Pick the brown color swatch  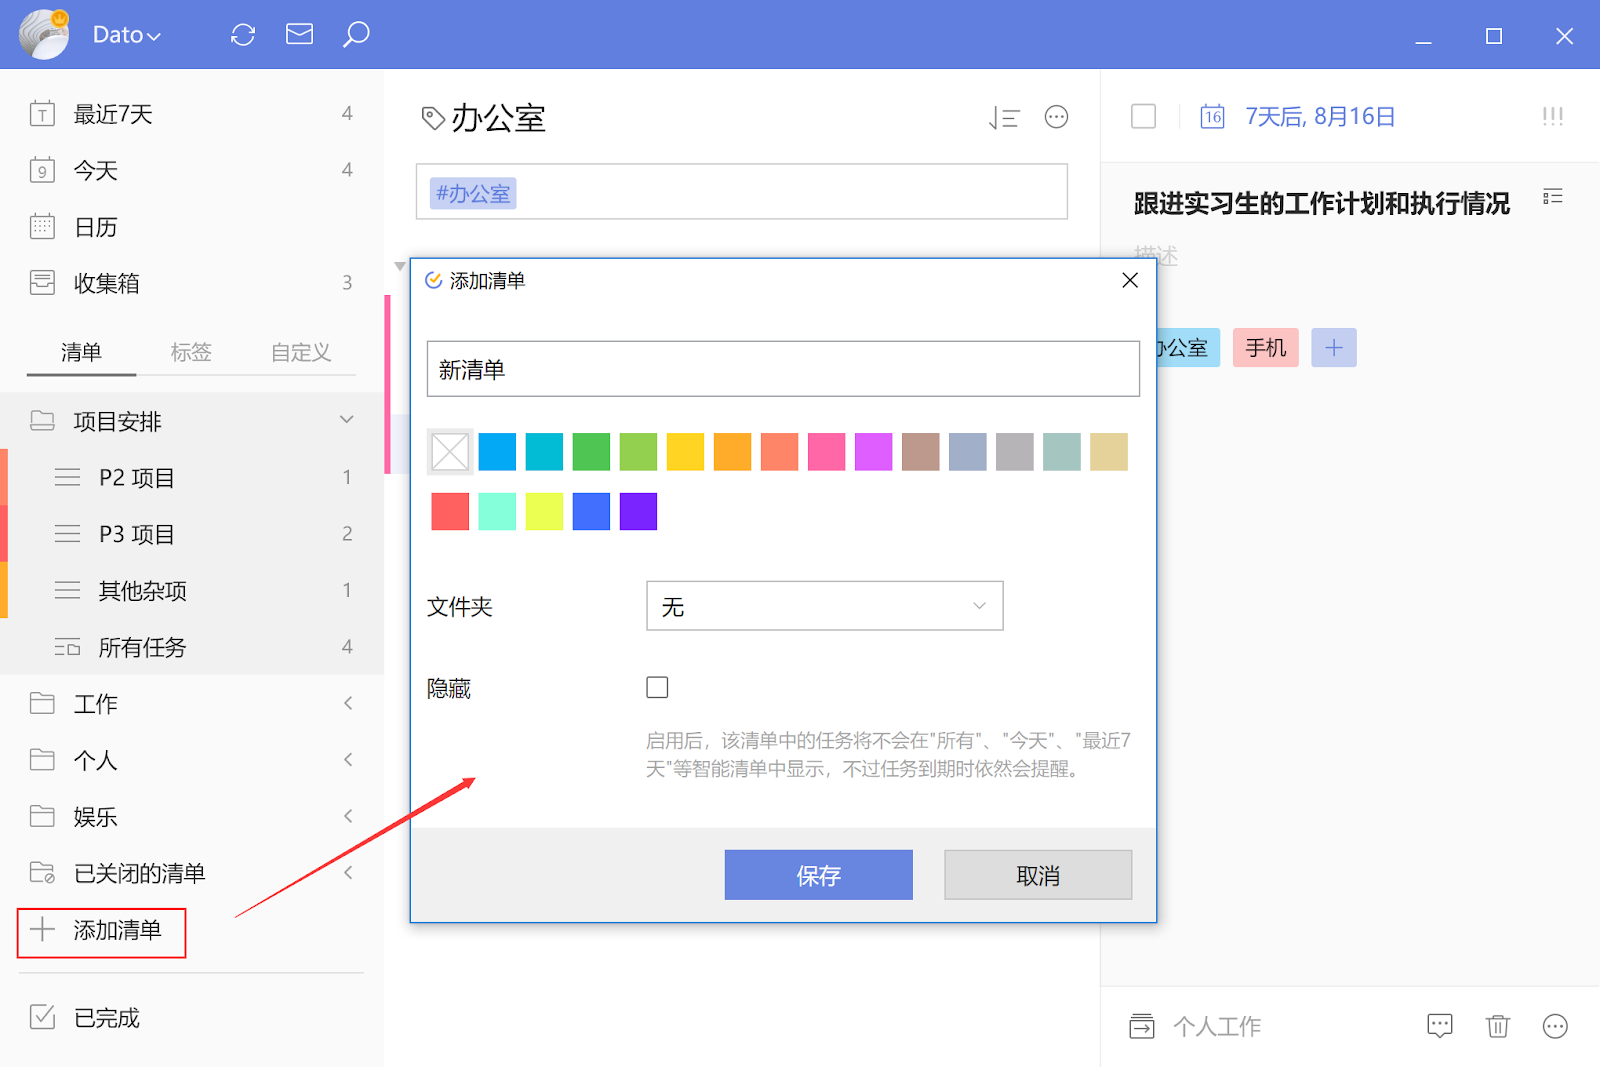(920, 452)
